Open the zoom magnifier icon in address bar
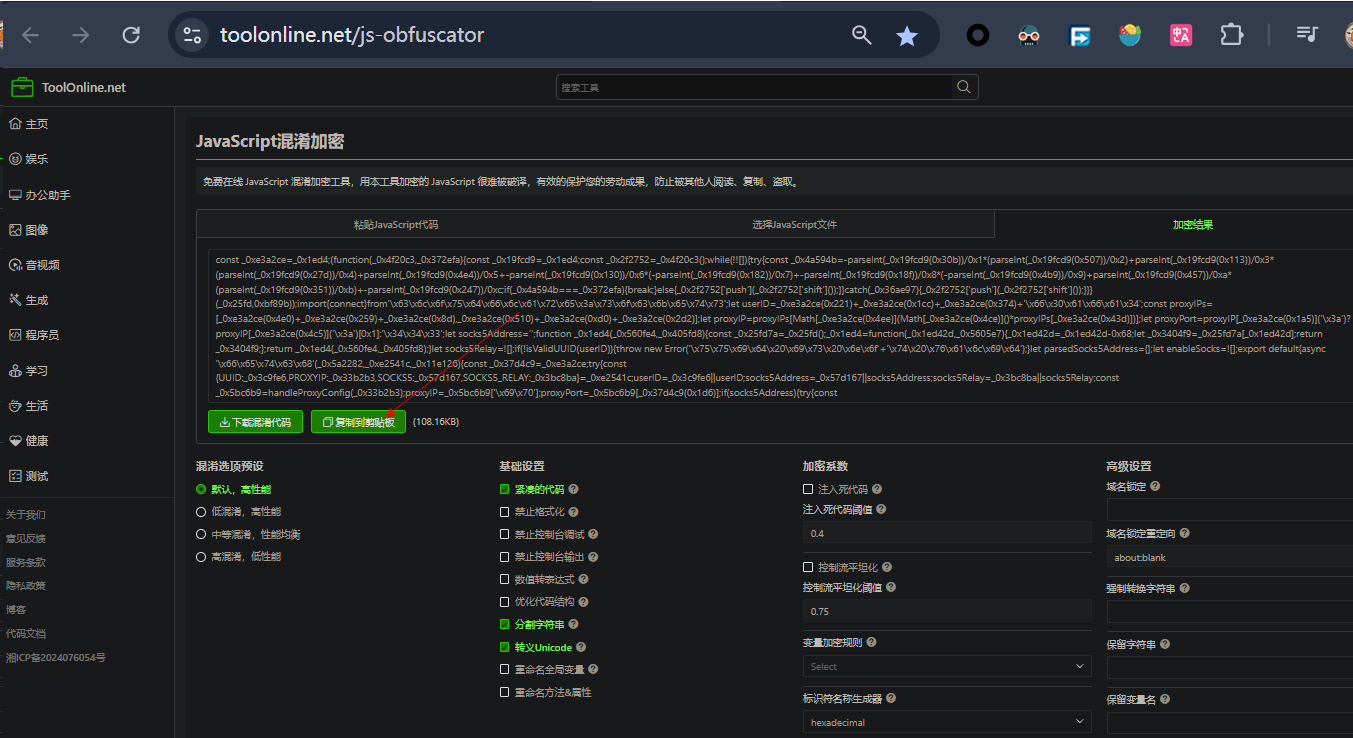Screen dimensions: 1353x738 coord(861,36)
